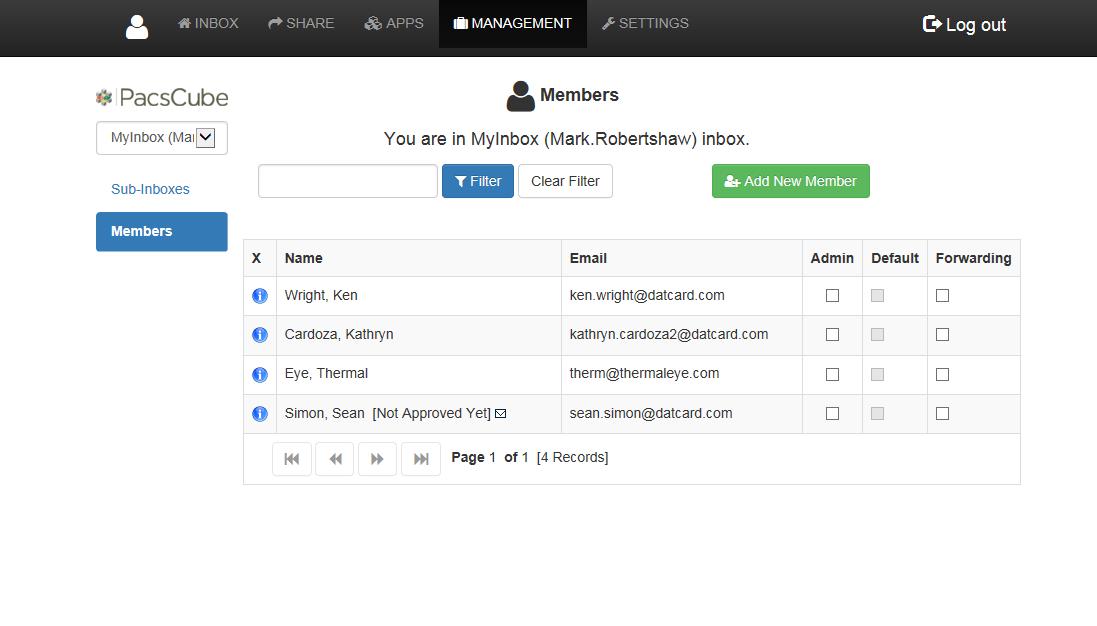Screen dimensions: 1097x626
Task: Enable Forwarding for Eye, Thermal
Action: tap(942, 375)
